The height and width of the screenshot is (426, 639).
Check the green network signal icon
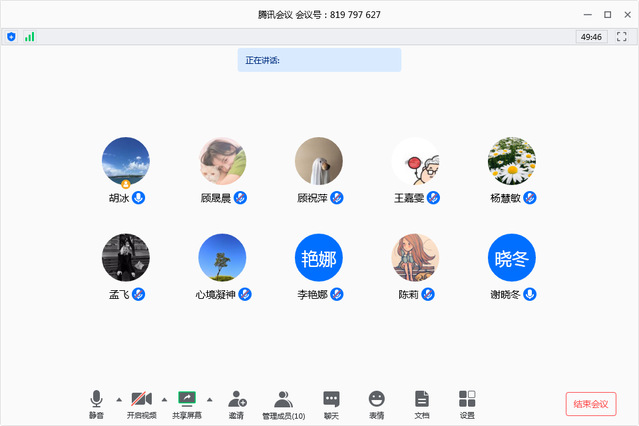[29, 36]
